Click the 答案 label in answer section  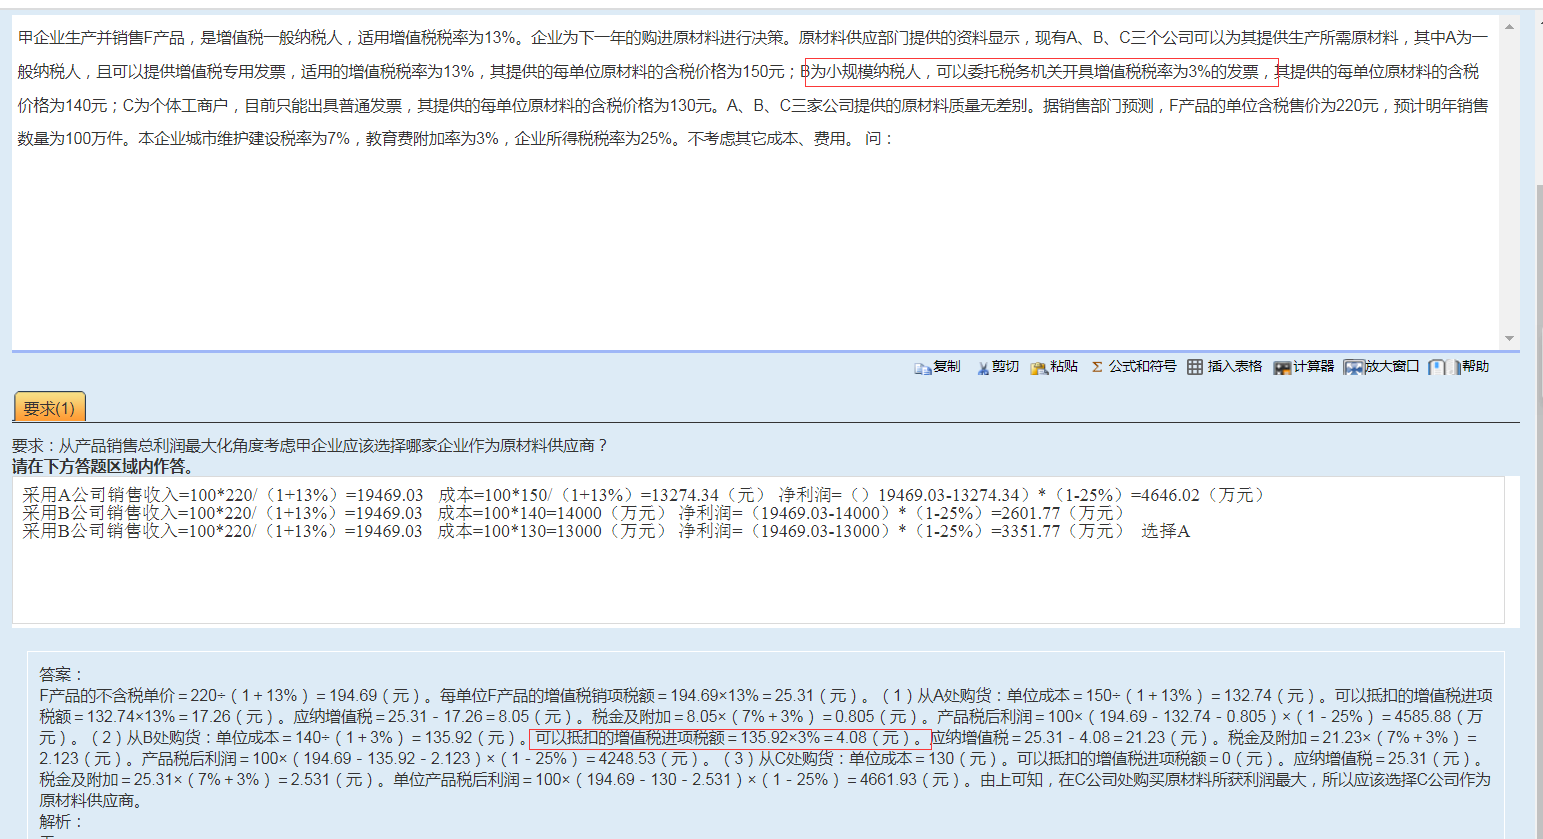61,675
